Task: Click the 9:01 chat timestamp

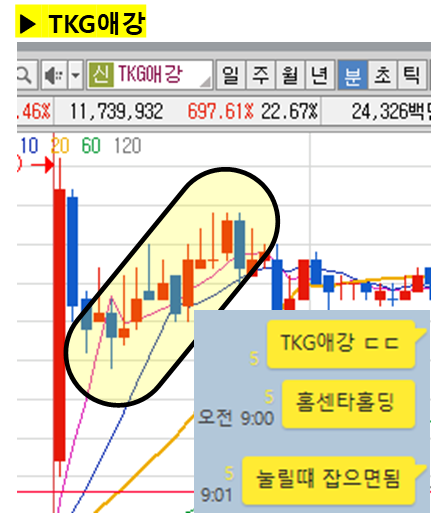Action: click(216, 495)
